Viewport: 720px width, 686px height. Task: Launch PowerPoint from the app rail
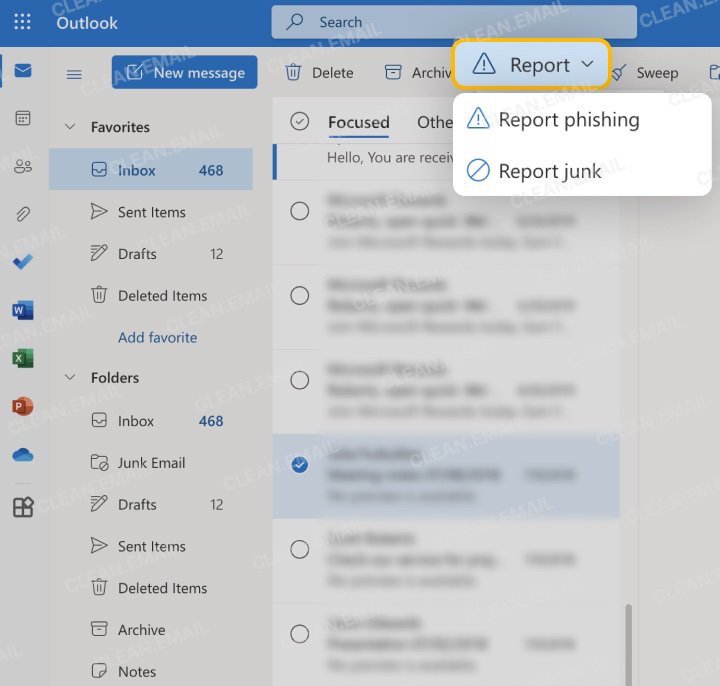point(23,406)
